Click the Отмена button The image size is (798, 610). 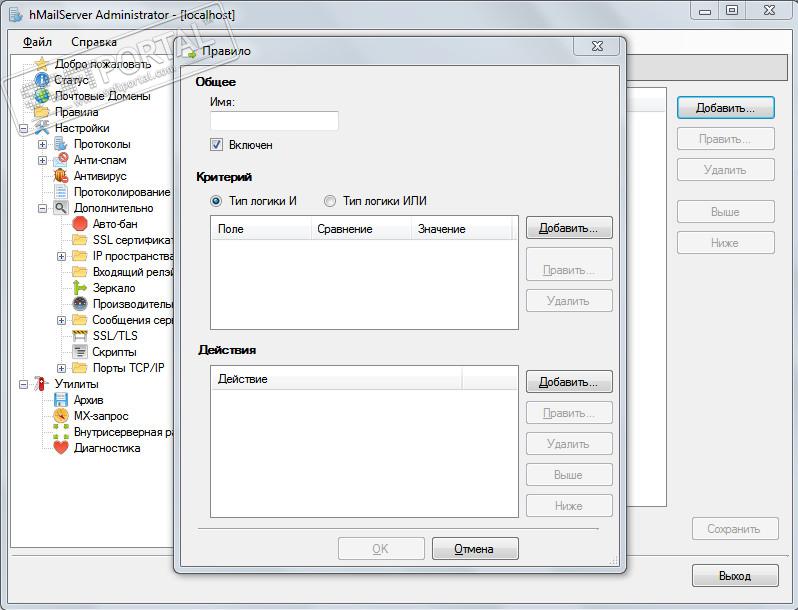click(475, 548)
